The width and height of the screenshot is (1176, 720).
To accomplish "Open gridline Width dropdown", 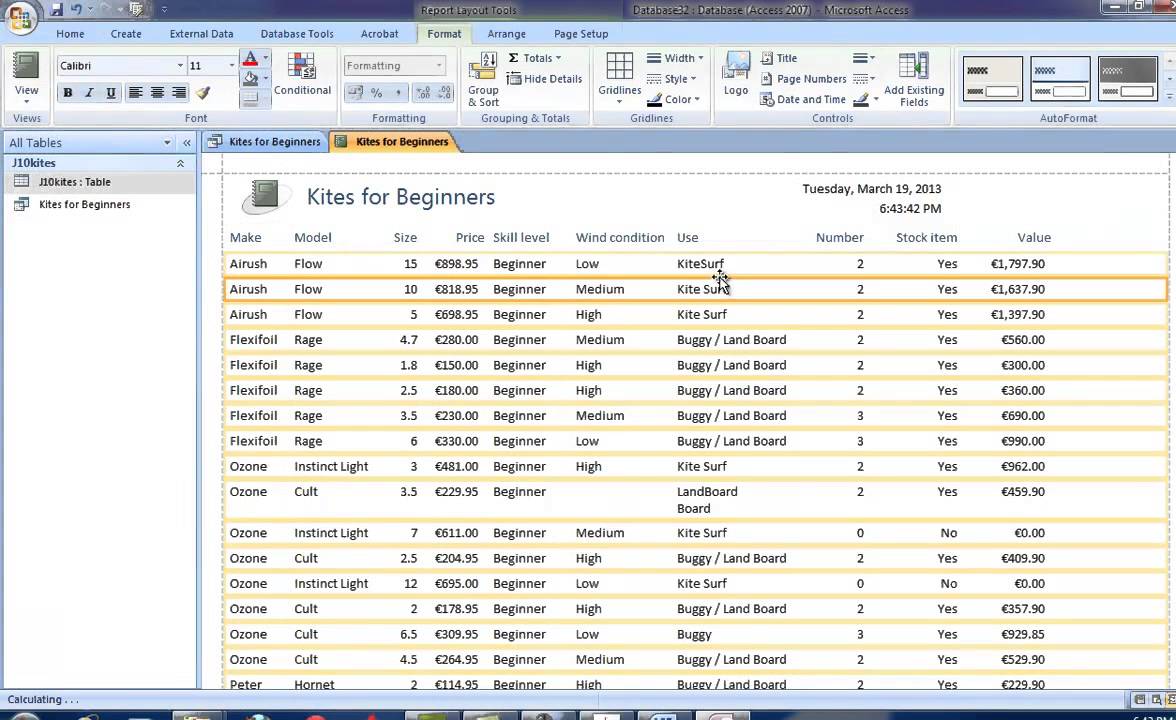I will tap(675, 58).
